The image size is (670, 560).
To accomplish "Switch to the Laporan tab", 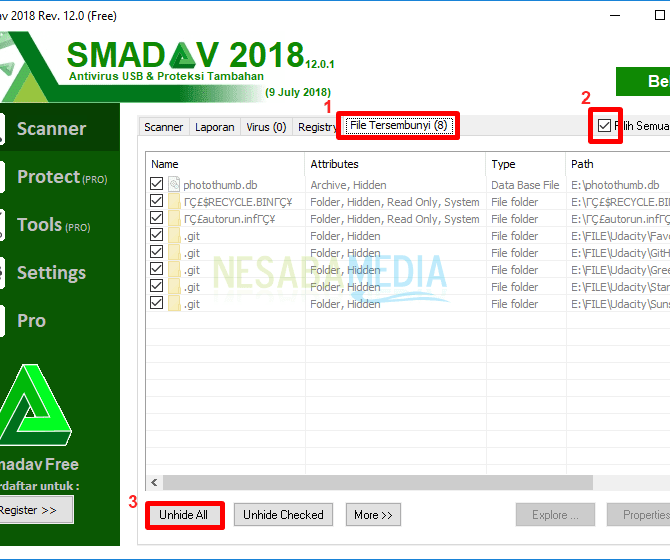I will (x=215, y=127).
